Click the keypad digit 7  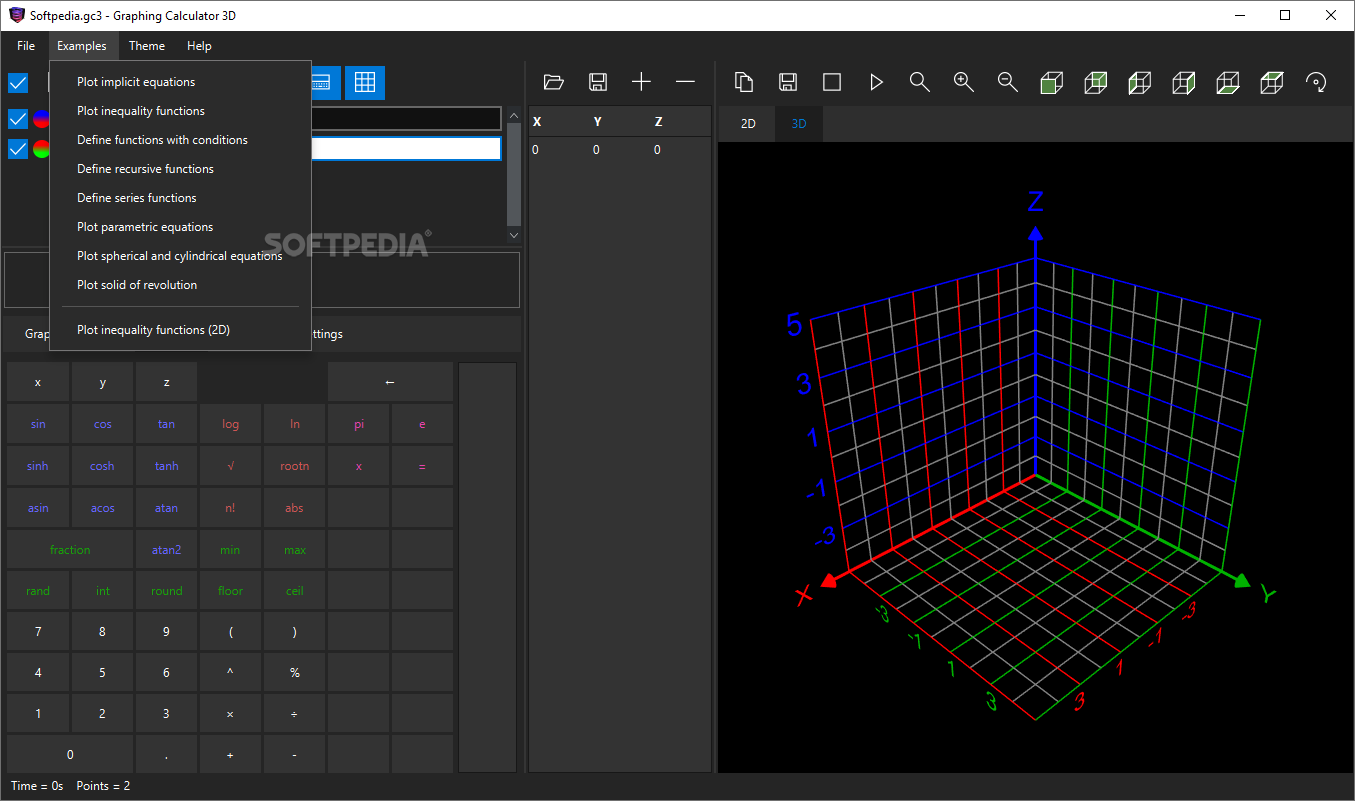coord(38,632)
